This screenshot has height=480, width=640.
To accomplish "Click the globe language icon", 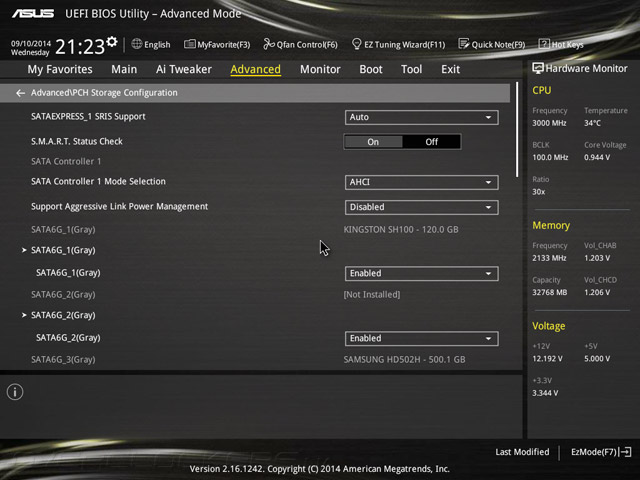I will (137, 44).
